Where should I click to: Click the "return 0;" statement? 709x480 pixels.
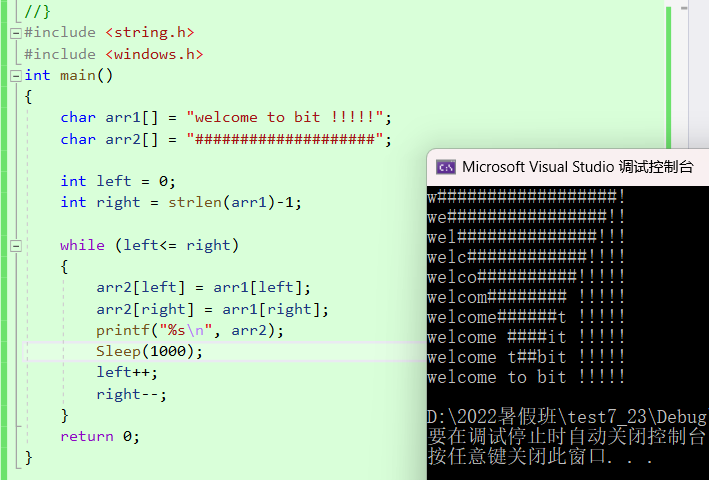(100, 436)
